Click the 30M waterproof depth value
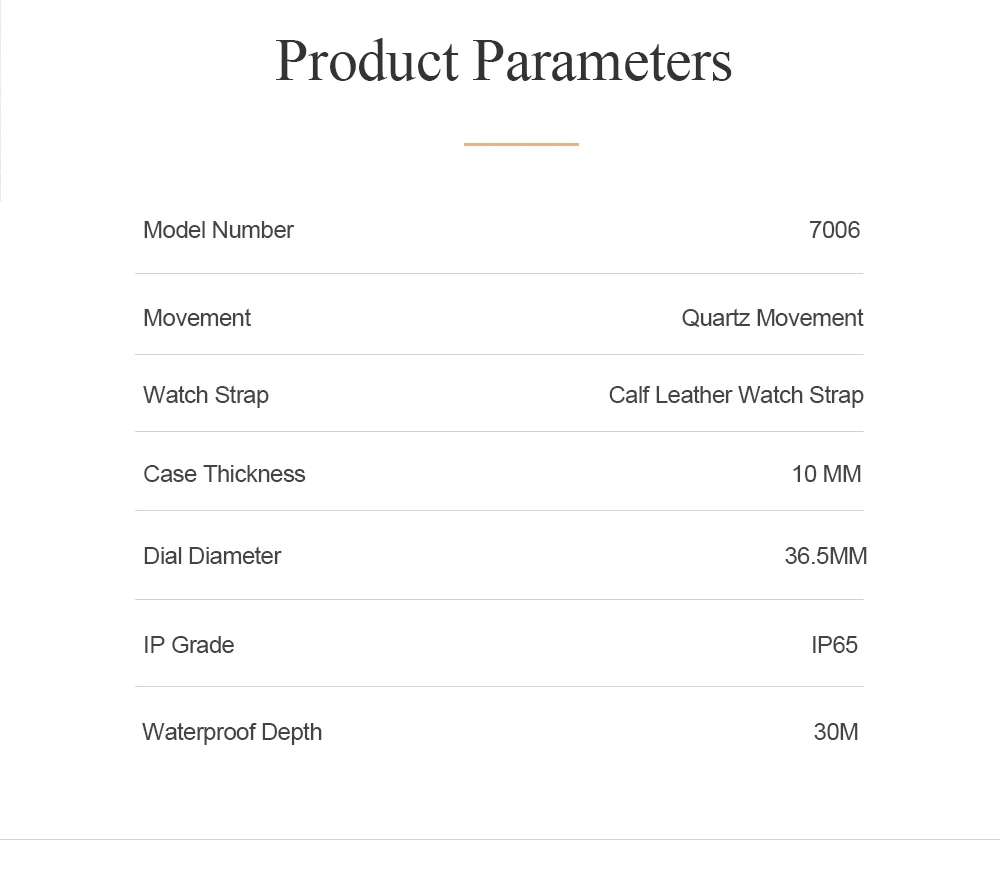This screenshot has height=881, width=1000. click(x=836, y=732)
